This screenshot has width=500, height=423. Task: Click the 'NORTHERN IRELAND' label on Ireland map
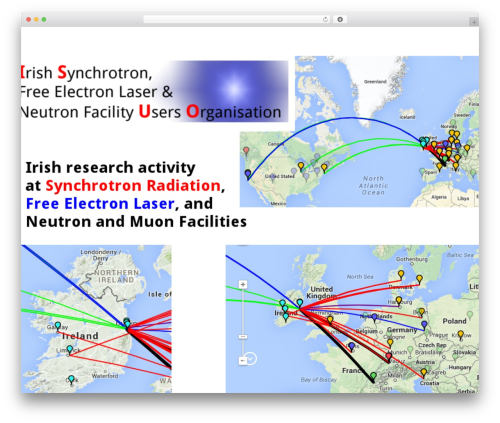pyautogui.click(x=116, y=276)
